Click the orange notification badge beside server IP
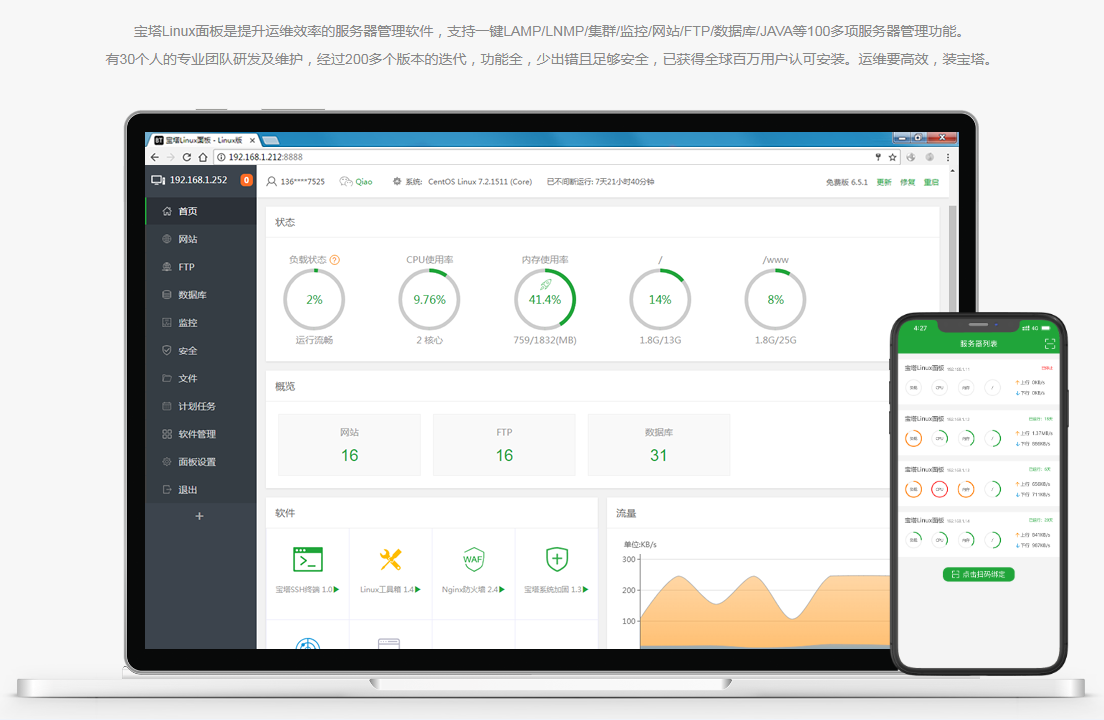The image size is (1104, 720). 246,181
